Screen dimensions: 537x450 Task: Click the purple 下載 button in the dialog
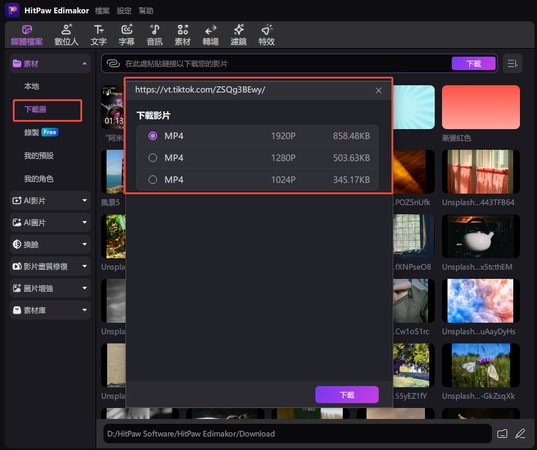click(x=347, y=395)
